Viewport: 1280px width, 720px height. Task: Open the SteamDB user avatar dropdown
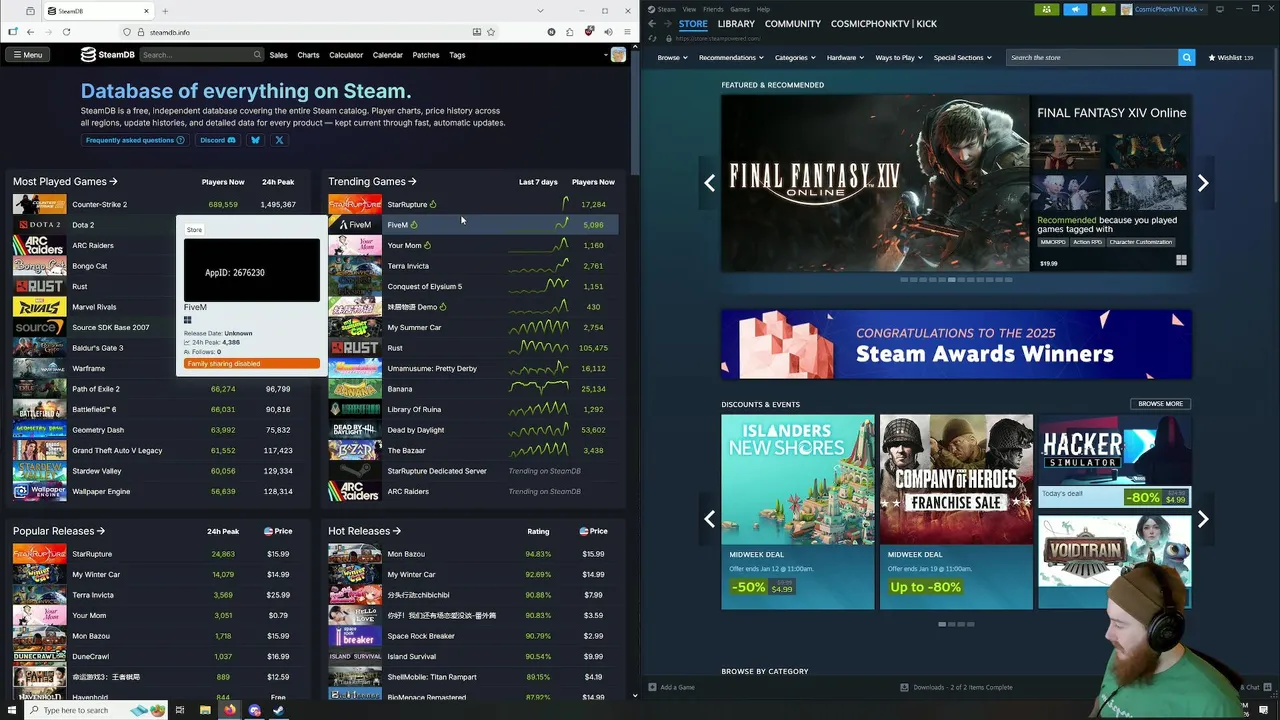616,55
